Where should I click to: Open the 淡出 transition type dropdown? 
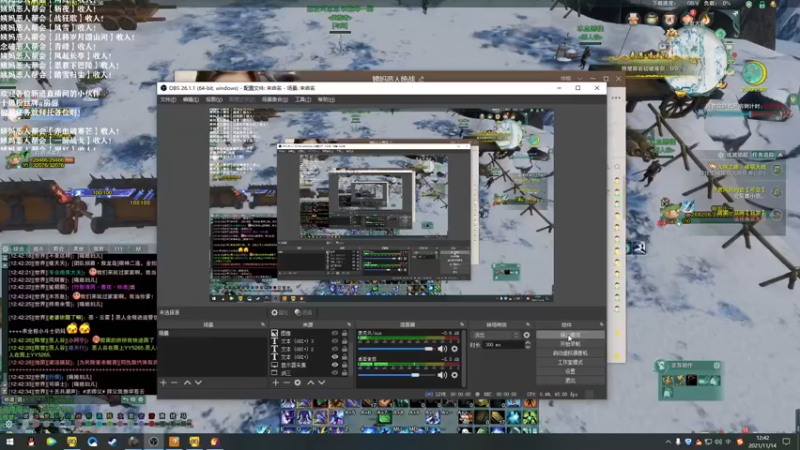[x=496, y=335]
